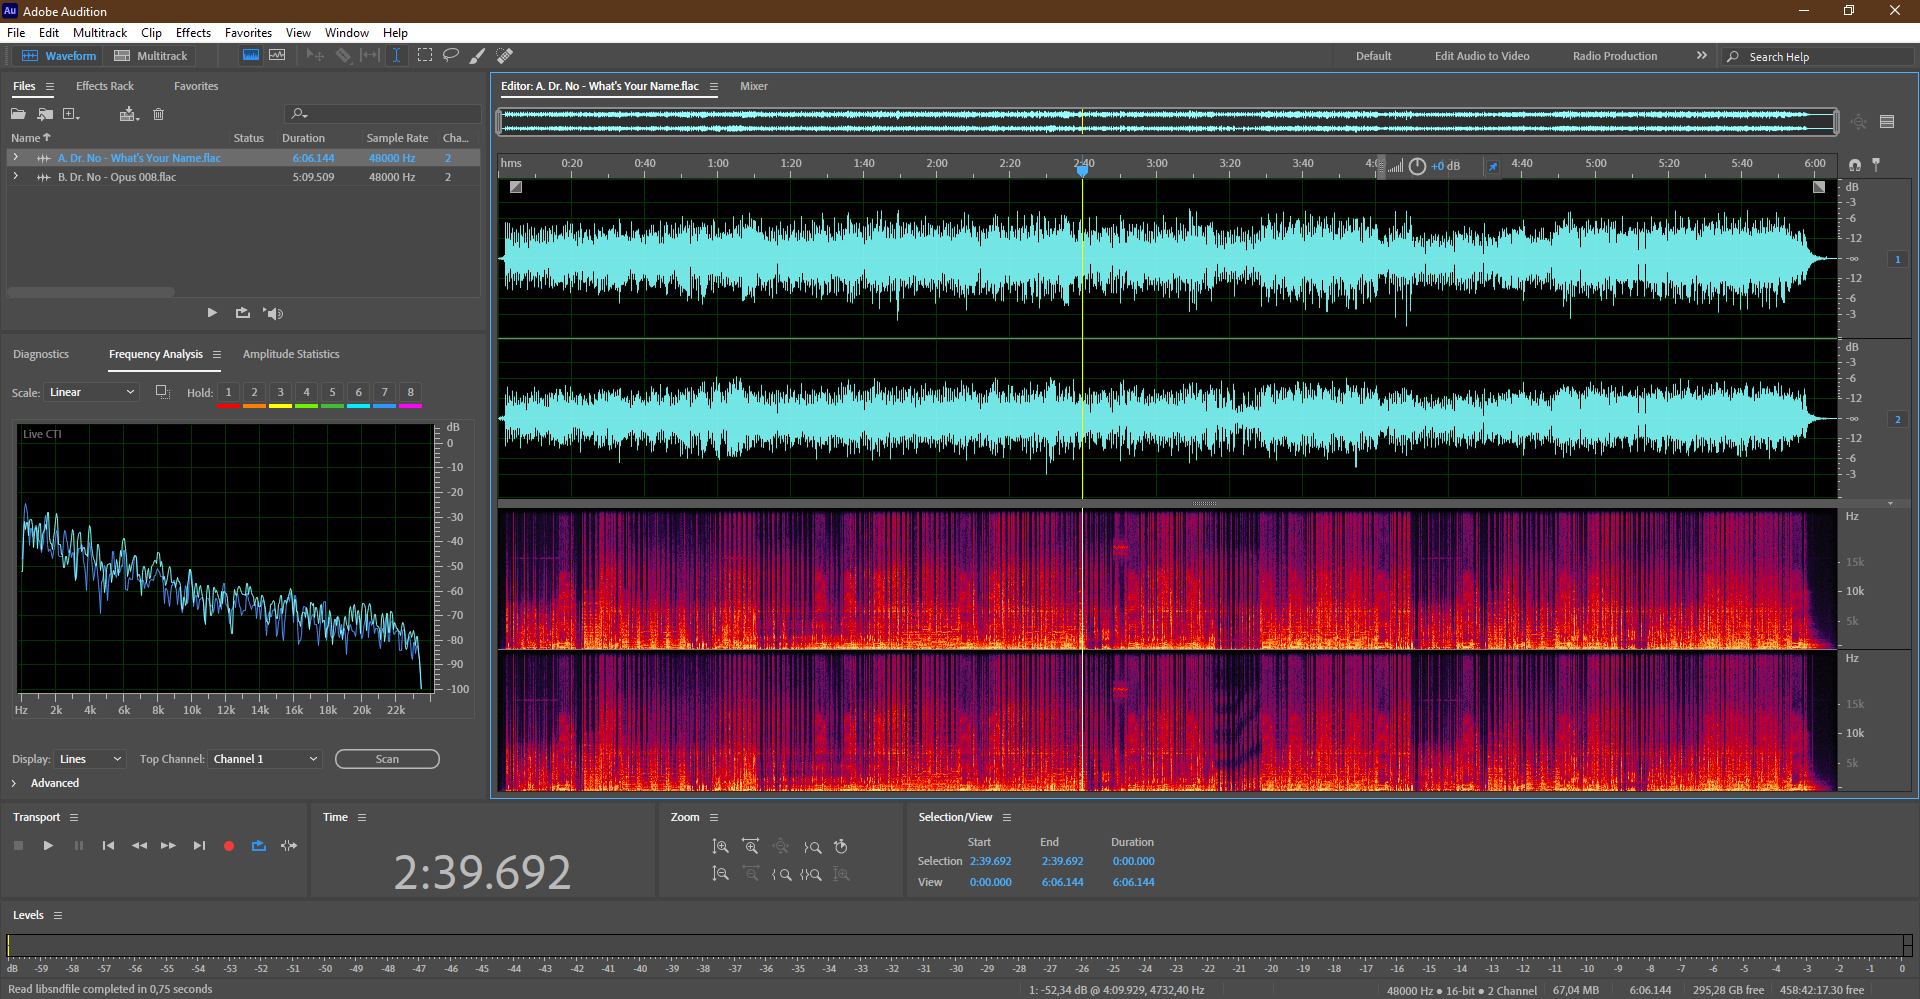The width and height of the screenshot is (1920, 999).
Task: Click the Fast Forward button in Transport
Action: 168,846
